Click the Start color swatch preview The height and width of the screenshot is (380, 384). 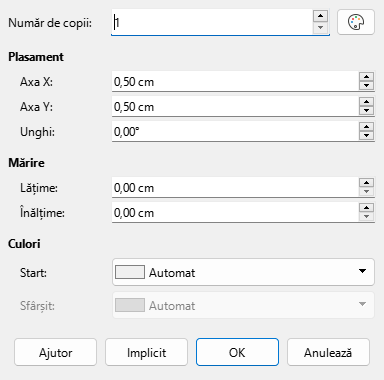130,272
